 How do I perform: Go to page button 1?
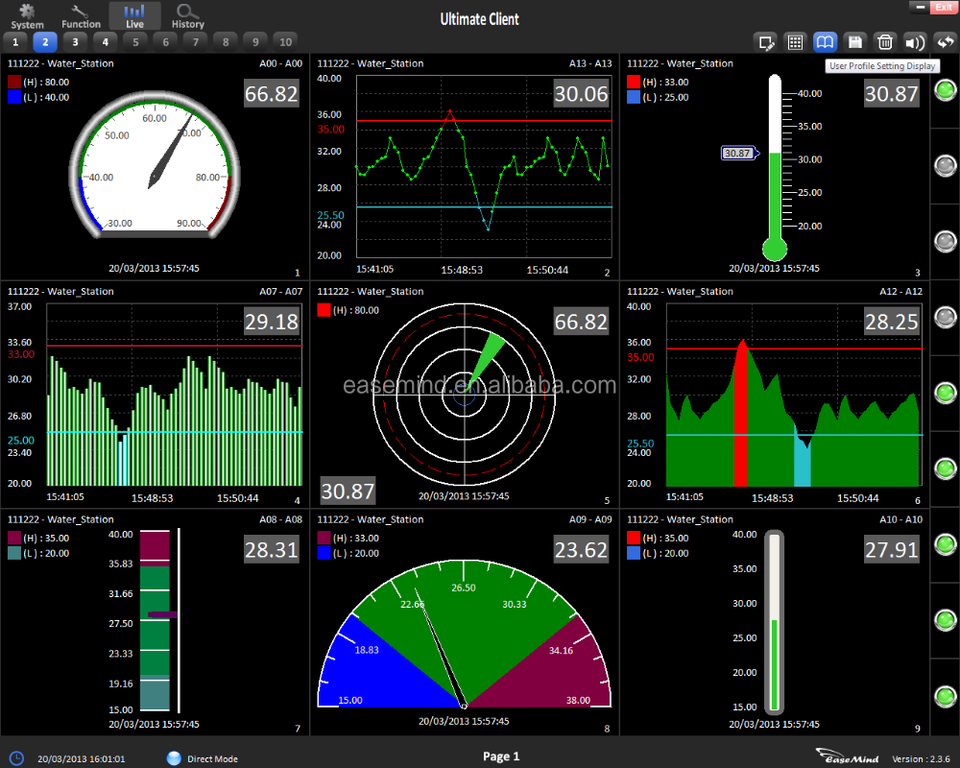click(15, 42)
